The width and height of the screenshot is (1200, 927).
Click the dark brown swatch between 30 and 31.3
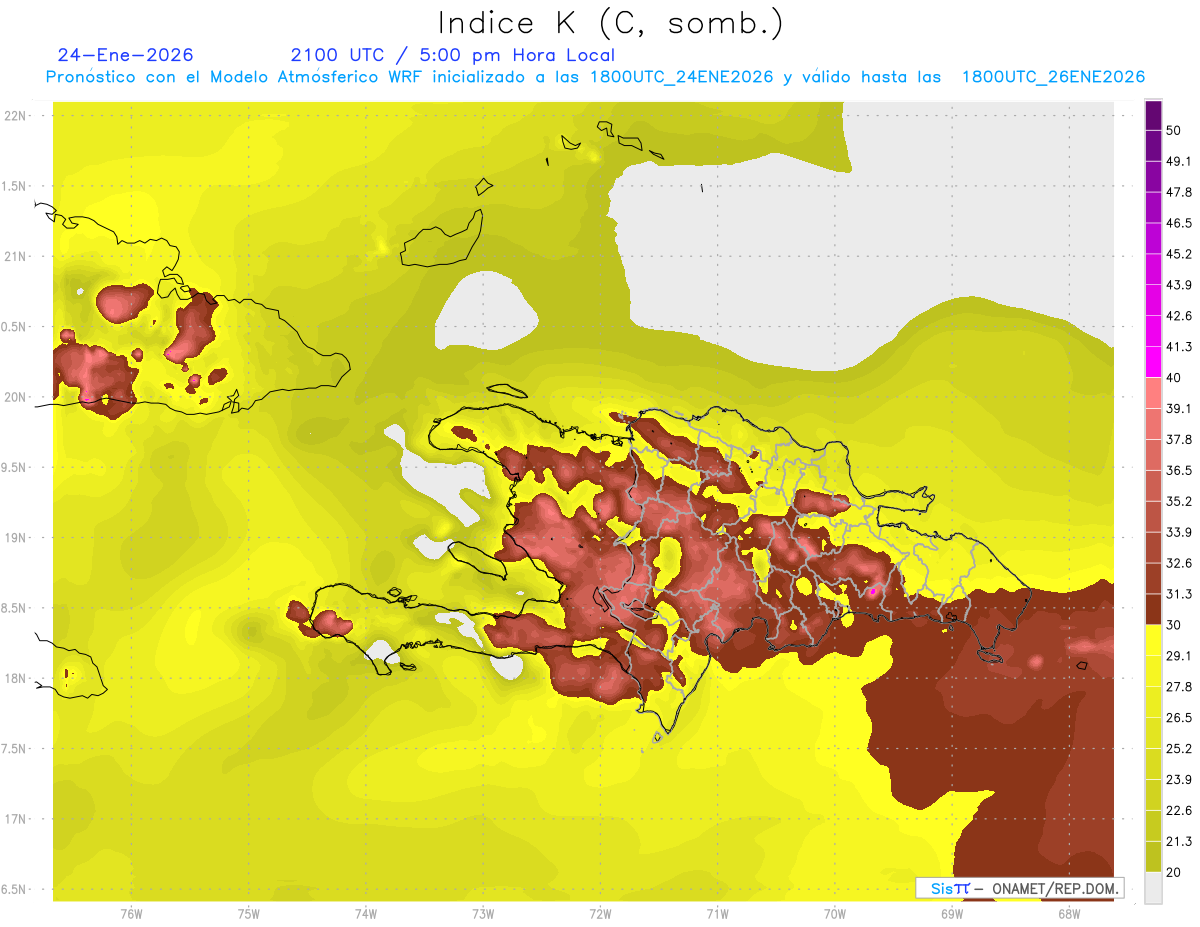click(x=1153, y=609)
